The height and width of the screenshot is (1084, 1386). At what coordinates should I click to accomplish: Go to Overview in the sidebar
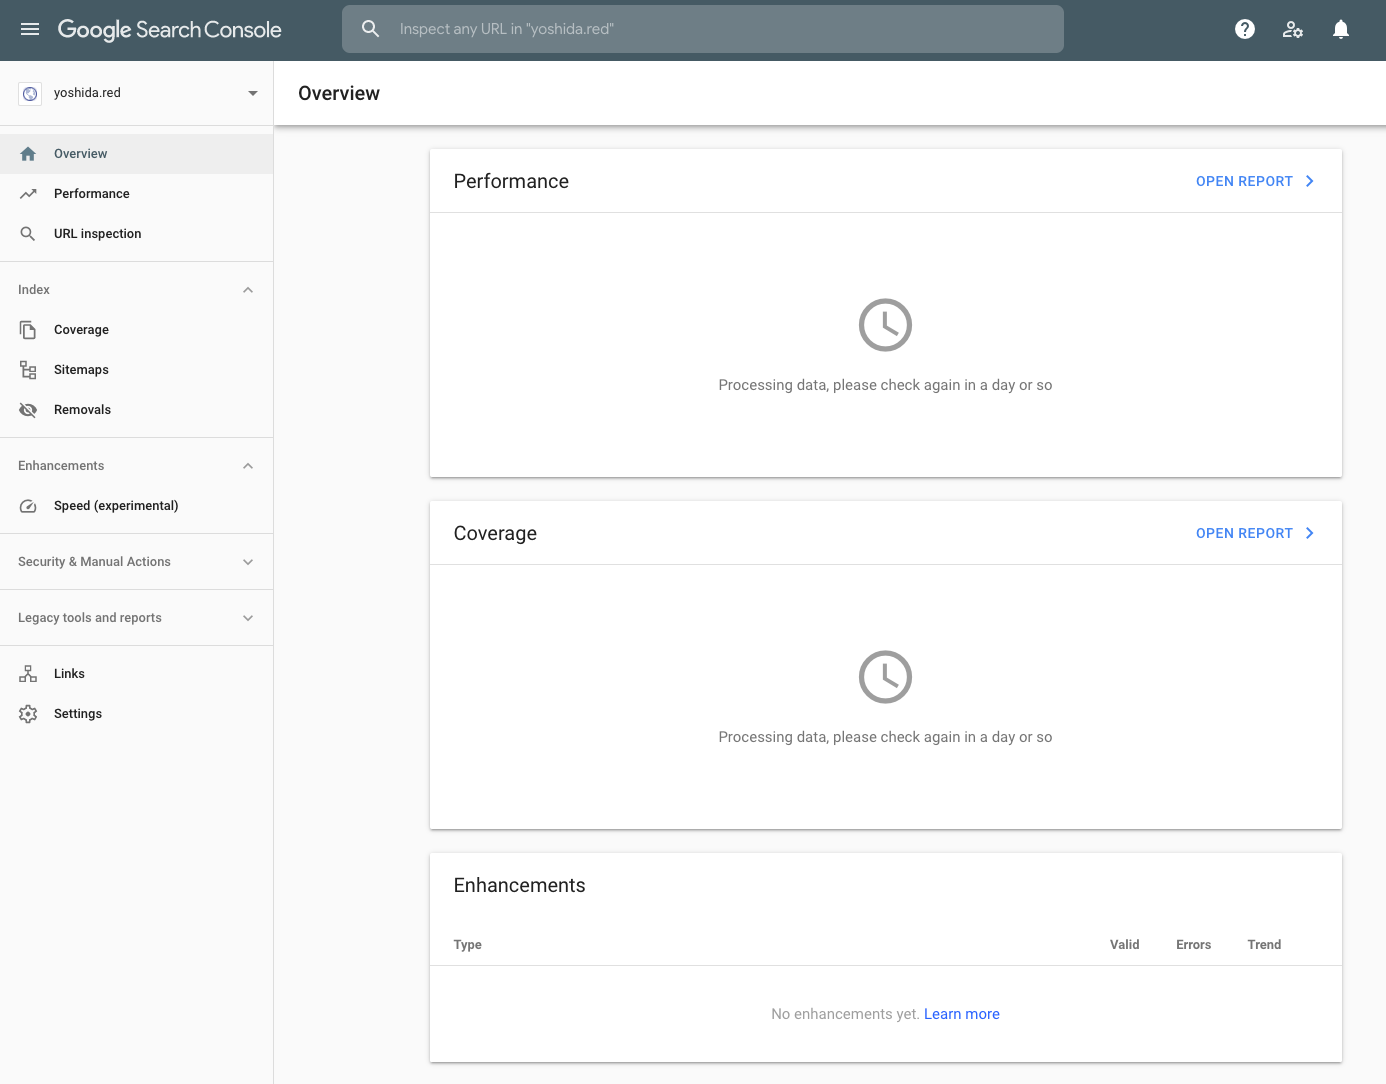136,154
